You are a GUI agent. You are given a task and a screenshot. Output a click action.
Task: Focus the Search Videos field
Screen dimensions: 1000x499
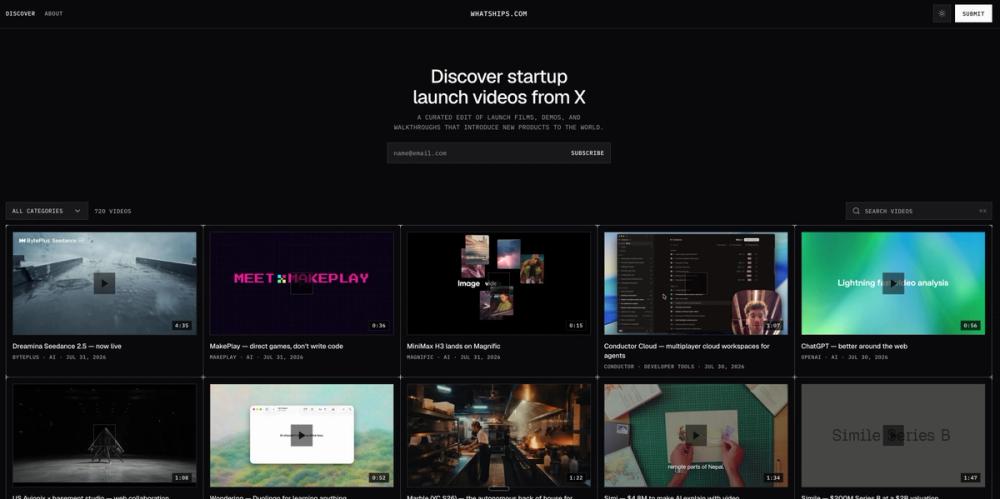[x=918, y=211]
